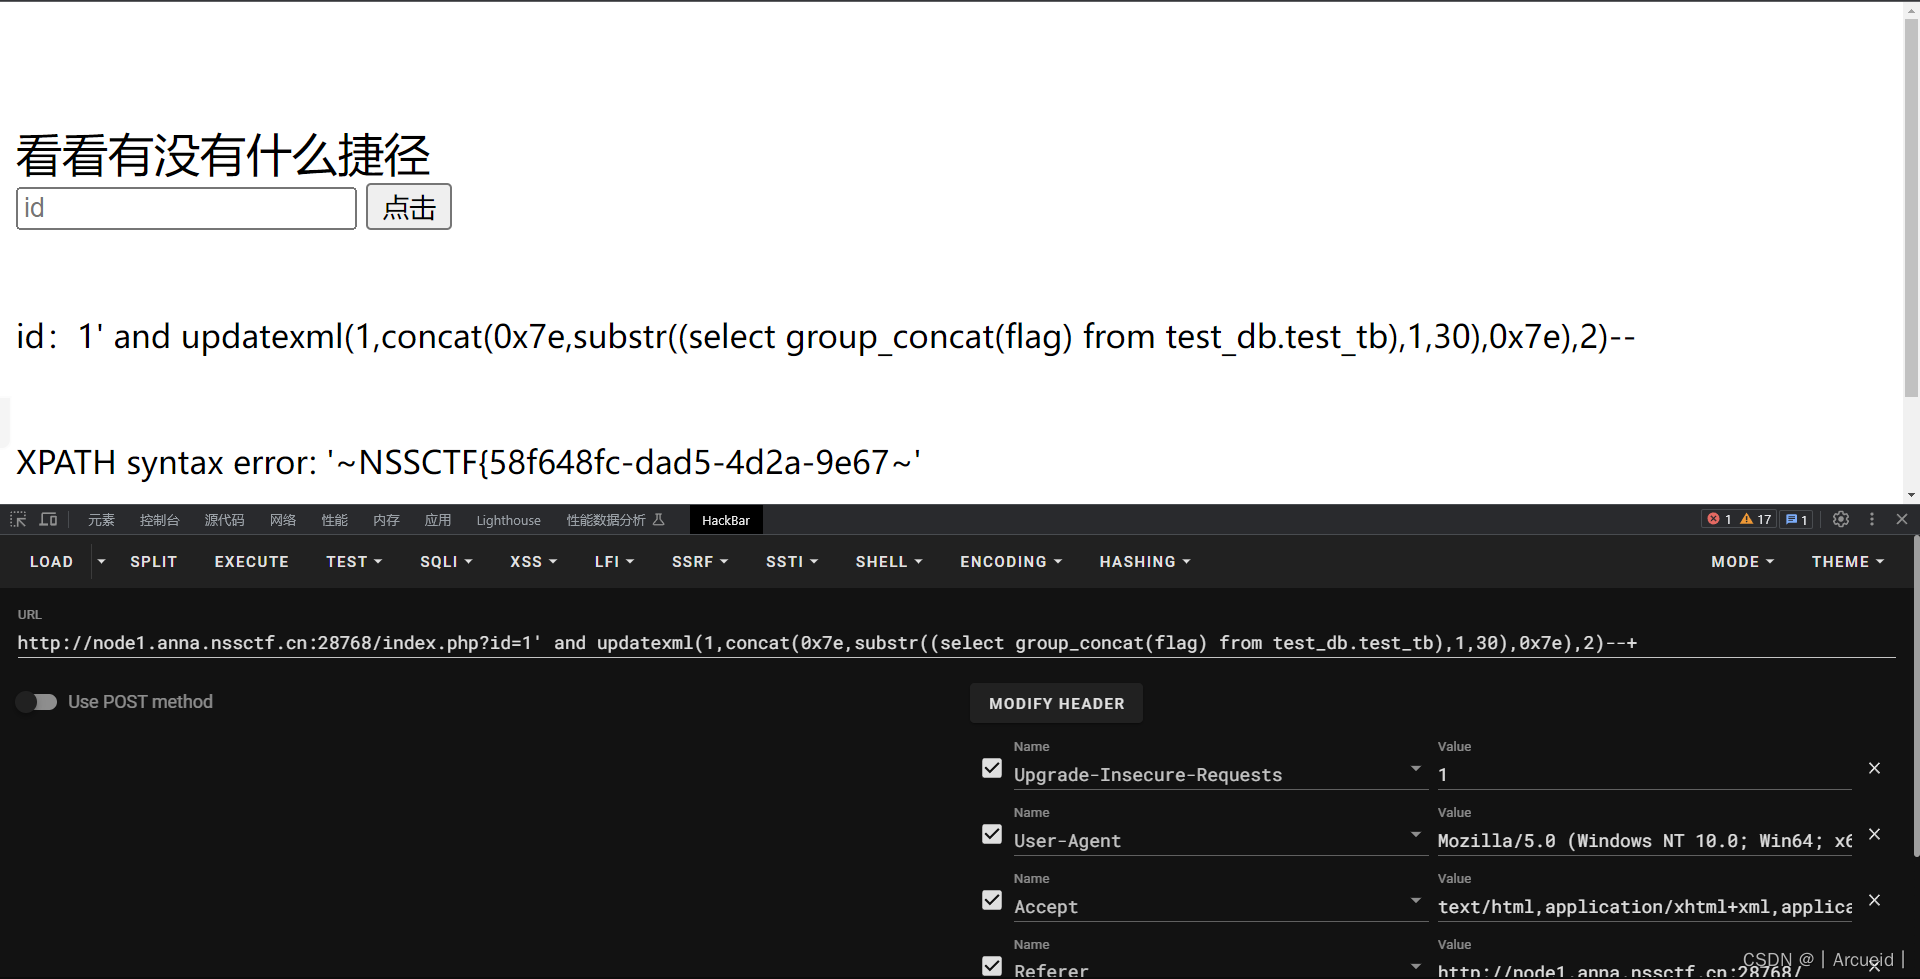Expand the Upgrade-Insecure-Requests name dropdown arrow
Screen dimensions: 1920x979
1416,768
